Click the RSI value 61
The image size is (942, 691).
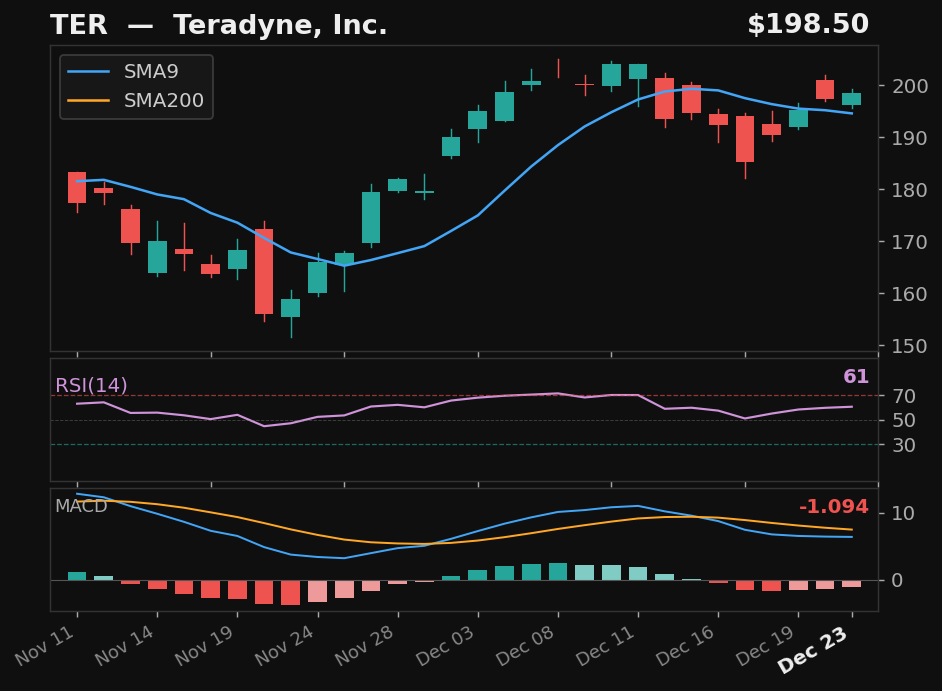[856, 377]
